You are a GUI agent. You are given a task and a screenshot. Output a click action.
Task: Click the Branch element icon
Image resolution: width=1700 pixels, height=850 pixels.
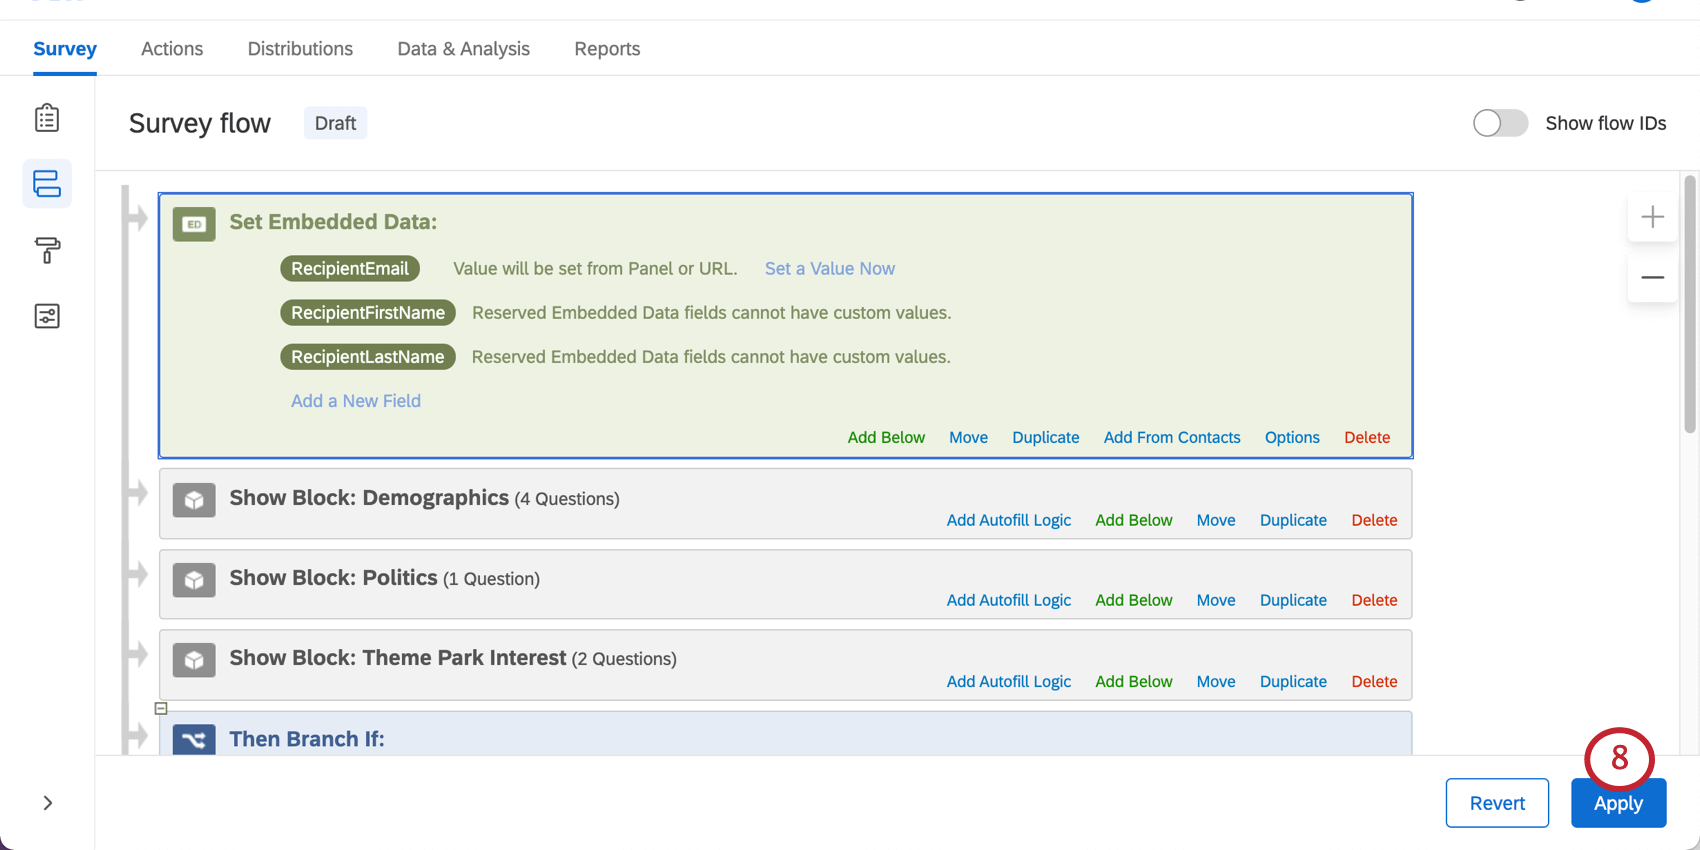pyautogui.click(x=194, y=740)
